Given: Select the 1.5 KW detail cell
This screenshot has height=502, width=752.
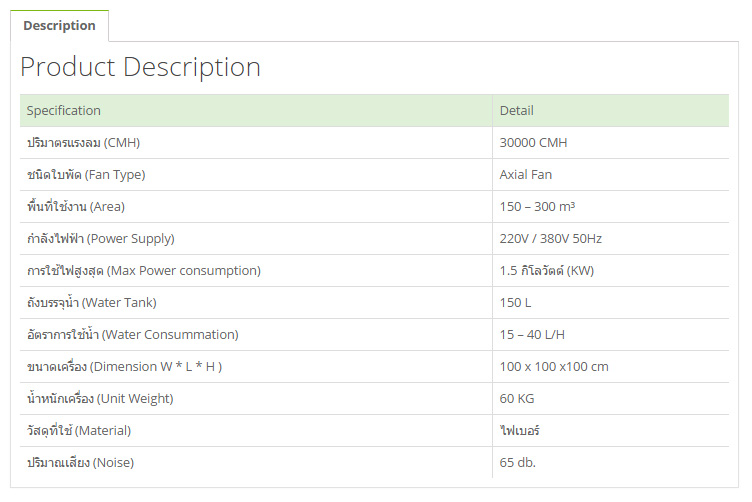Looking at the screenshot, I should [x=611, y=271].
